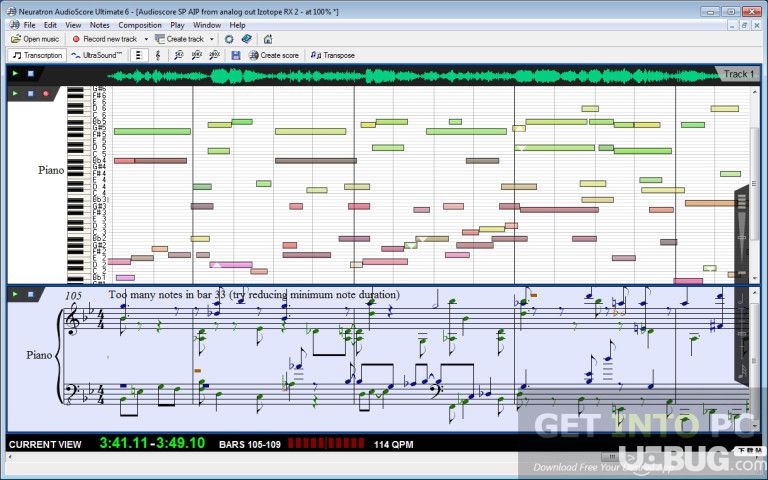This screenshot has width=768, height=480.
Task: Click bar number 105 above the staff
Action: (73, 296)
